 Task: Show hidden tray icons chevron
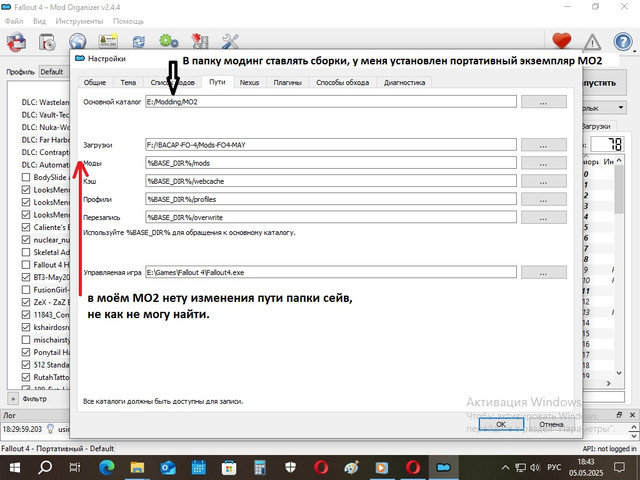tap(505, 467)
